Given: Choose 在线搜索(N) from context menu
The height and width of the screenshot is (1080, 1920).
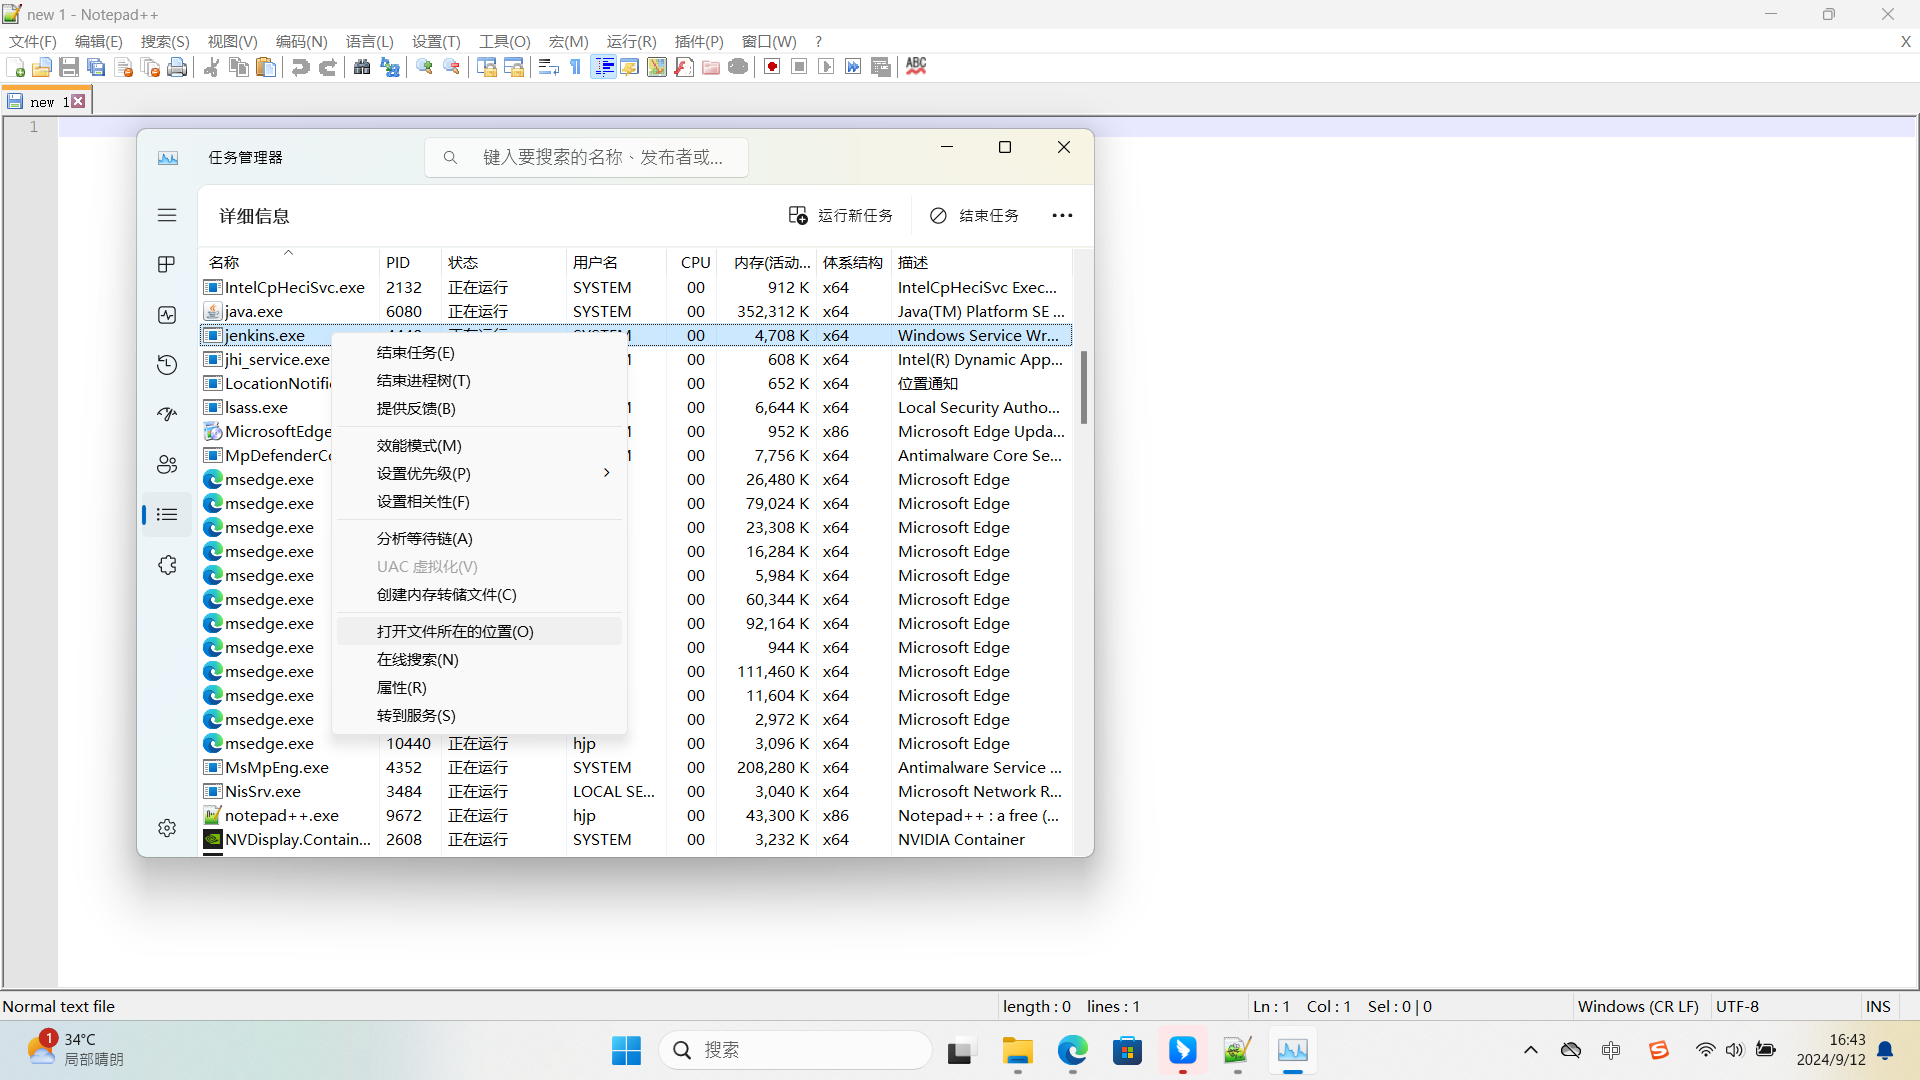Looking at the screenshot, I should click(480, 660).
